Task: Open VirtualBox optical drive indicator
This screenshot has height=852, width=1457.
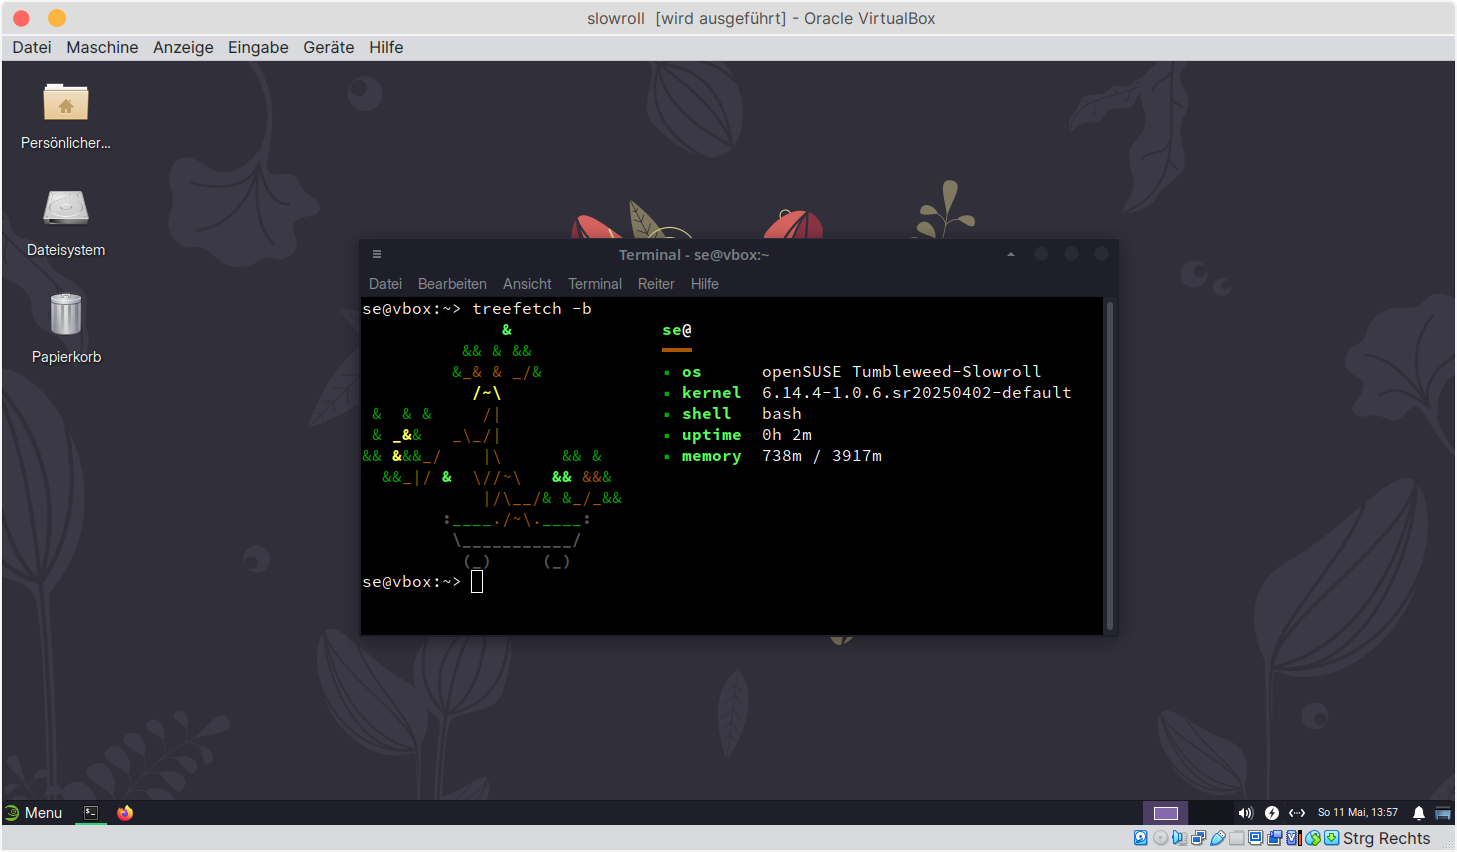Action: click(x=1160, y=838)
